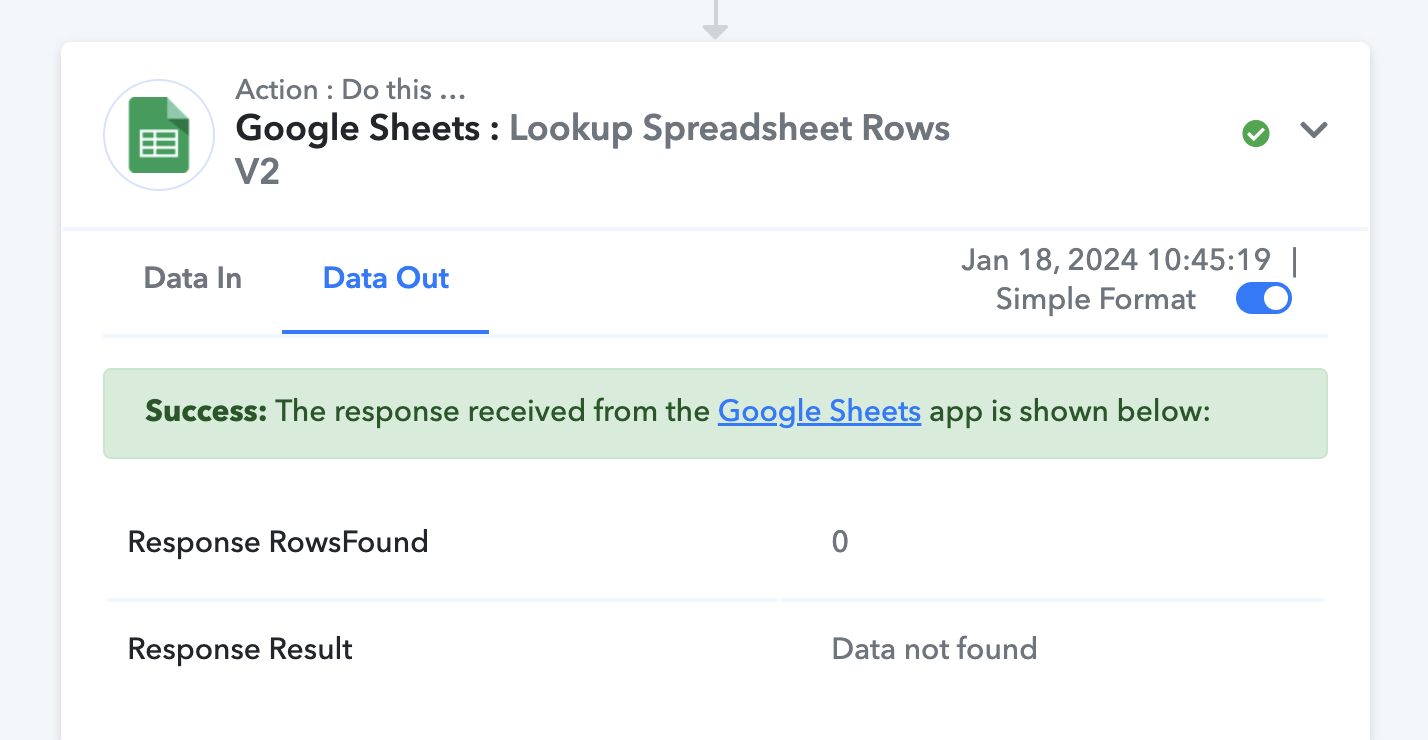This screenshot has width=1428, height=740.
Task: Click the RowsFound value 0
Action: 840,542
